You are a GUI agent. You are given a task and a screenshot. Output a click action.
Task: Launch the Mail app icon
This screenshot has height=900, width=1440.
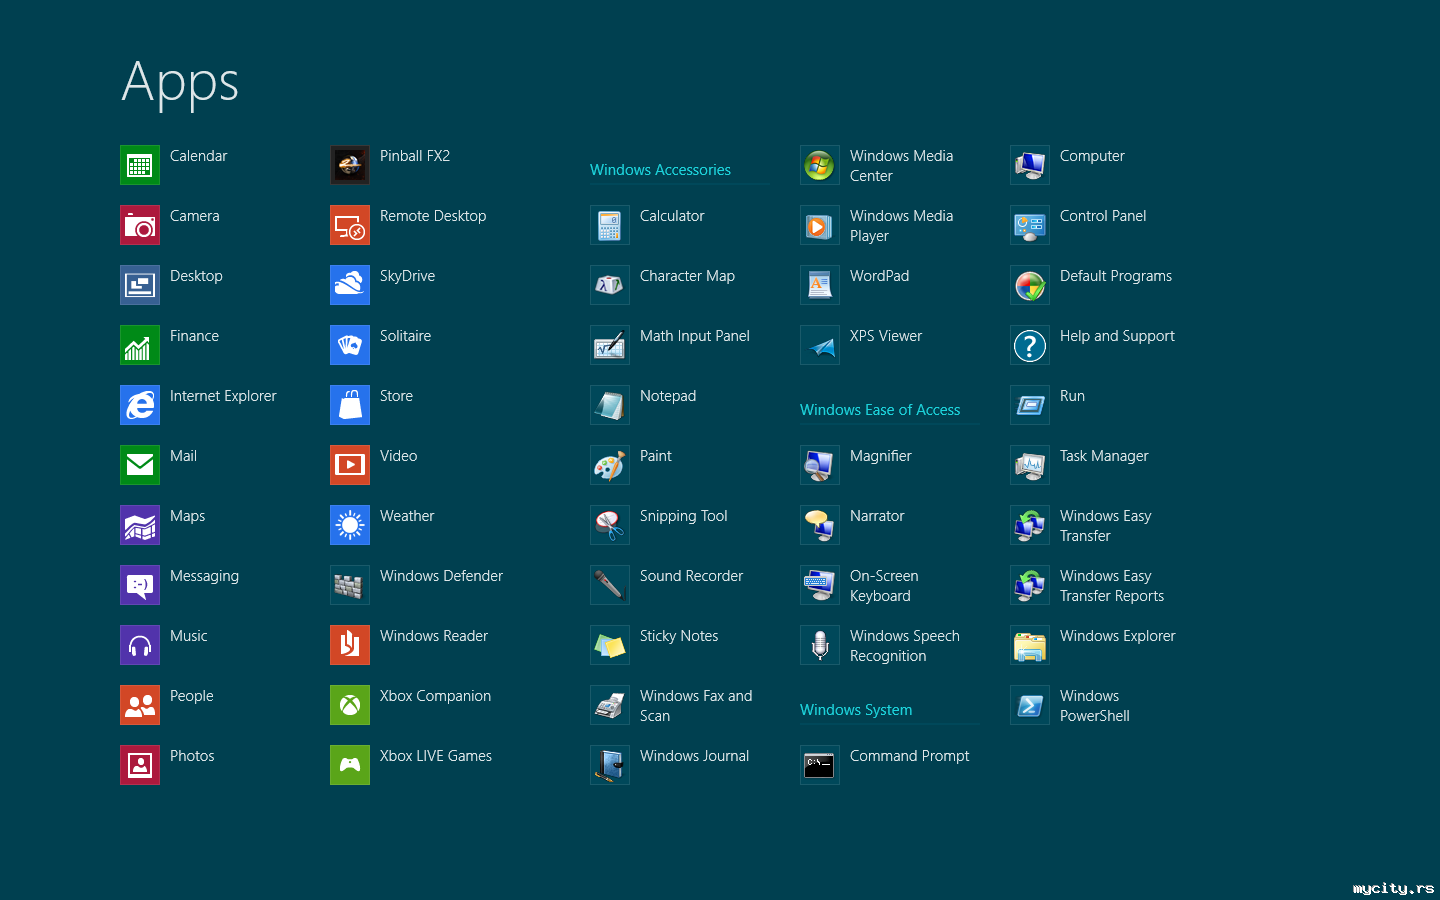(140, 465)
